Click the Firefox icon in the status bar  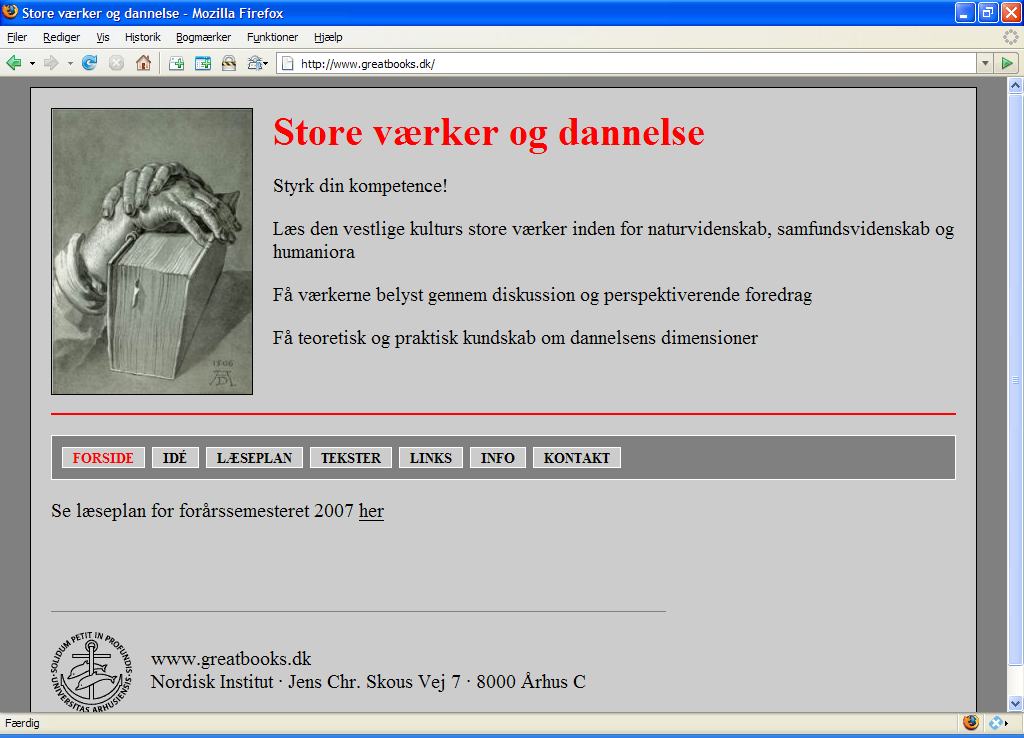coord(971,722)
